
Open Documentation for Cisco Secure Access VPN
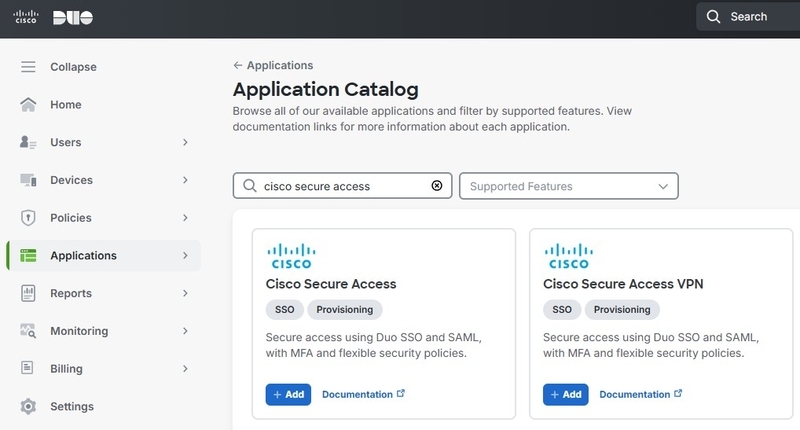(635, 394)
